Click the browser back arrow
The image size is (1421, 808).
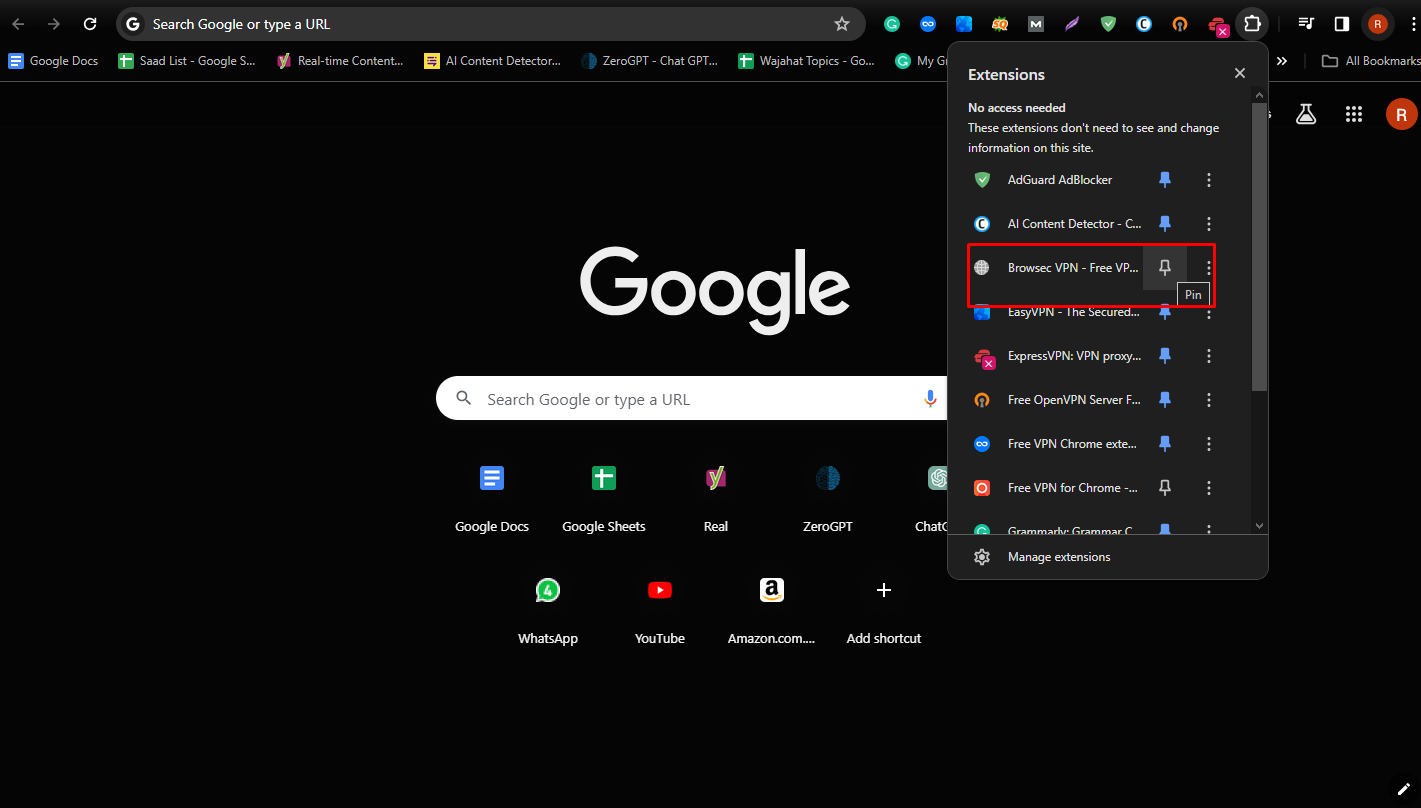(18, 24)
